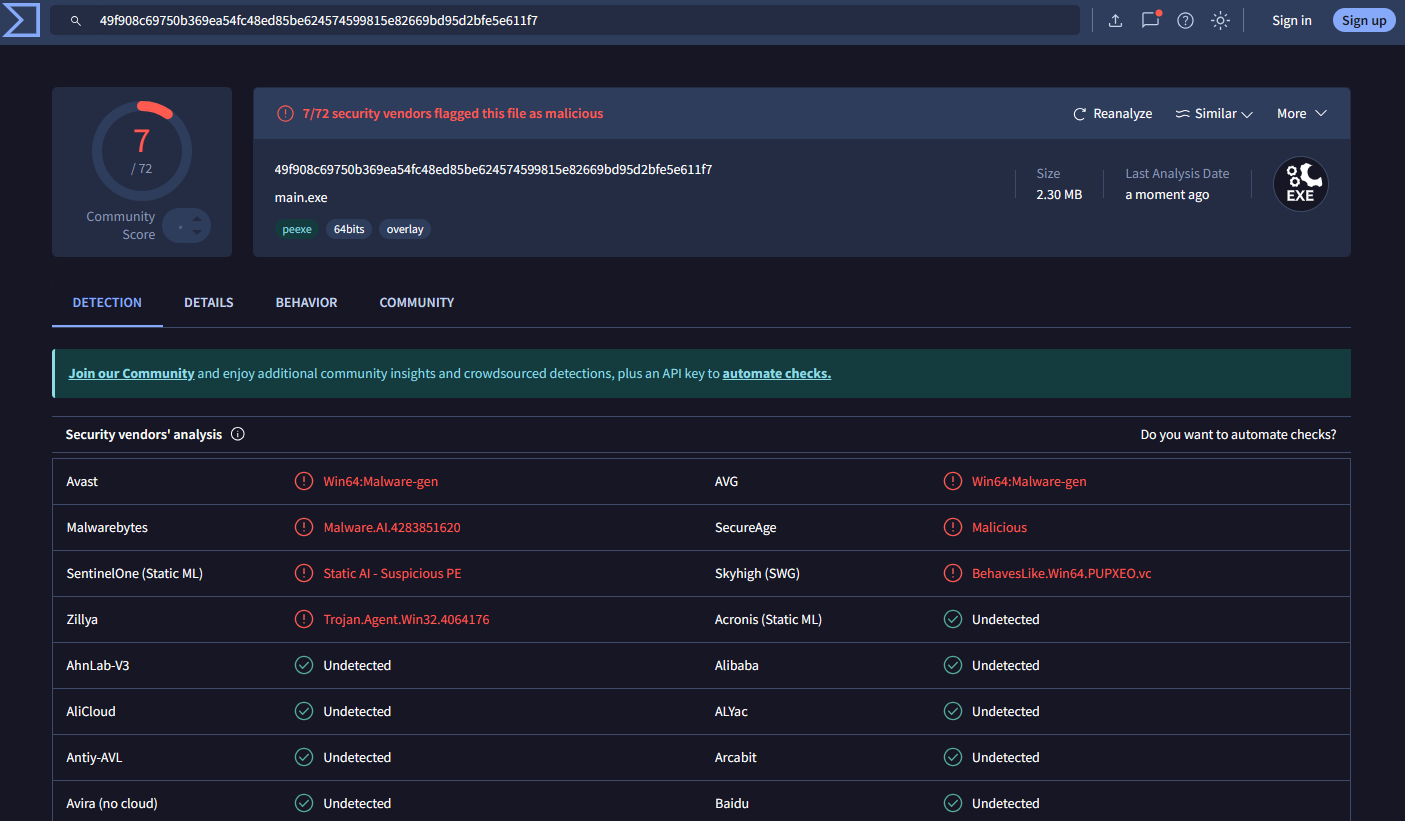Click the Reanalyze button
The height and width of the screenshot is (821, 1405).
point(1112,114)
